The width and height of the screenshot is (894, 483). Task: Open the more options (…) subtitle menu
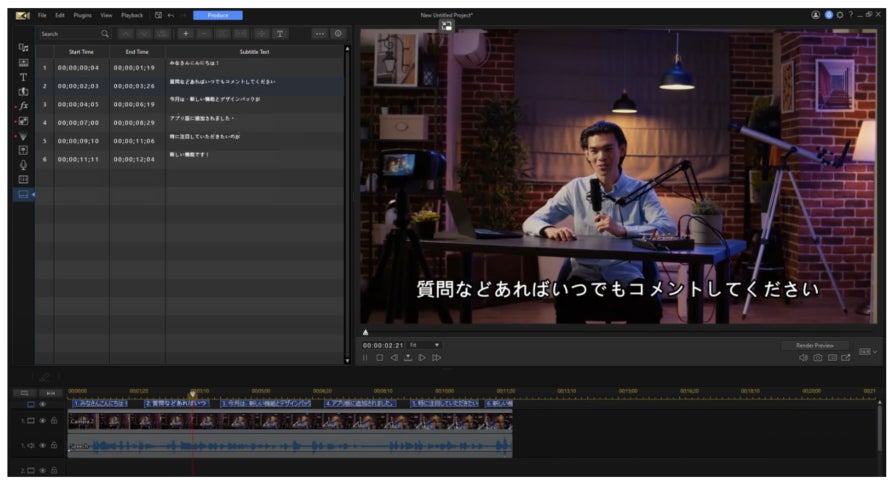[320, 34]
